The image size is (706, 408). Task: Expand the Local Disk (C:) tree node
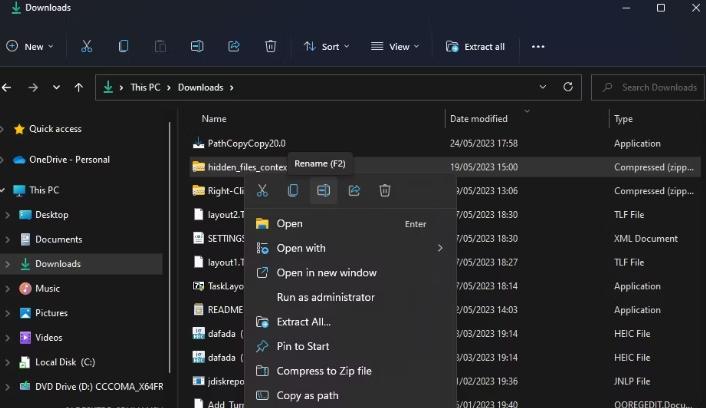(x=8, y=362)
